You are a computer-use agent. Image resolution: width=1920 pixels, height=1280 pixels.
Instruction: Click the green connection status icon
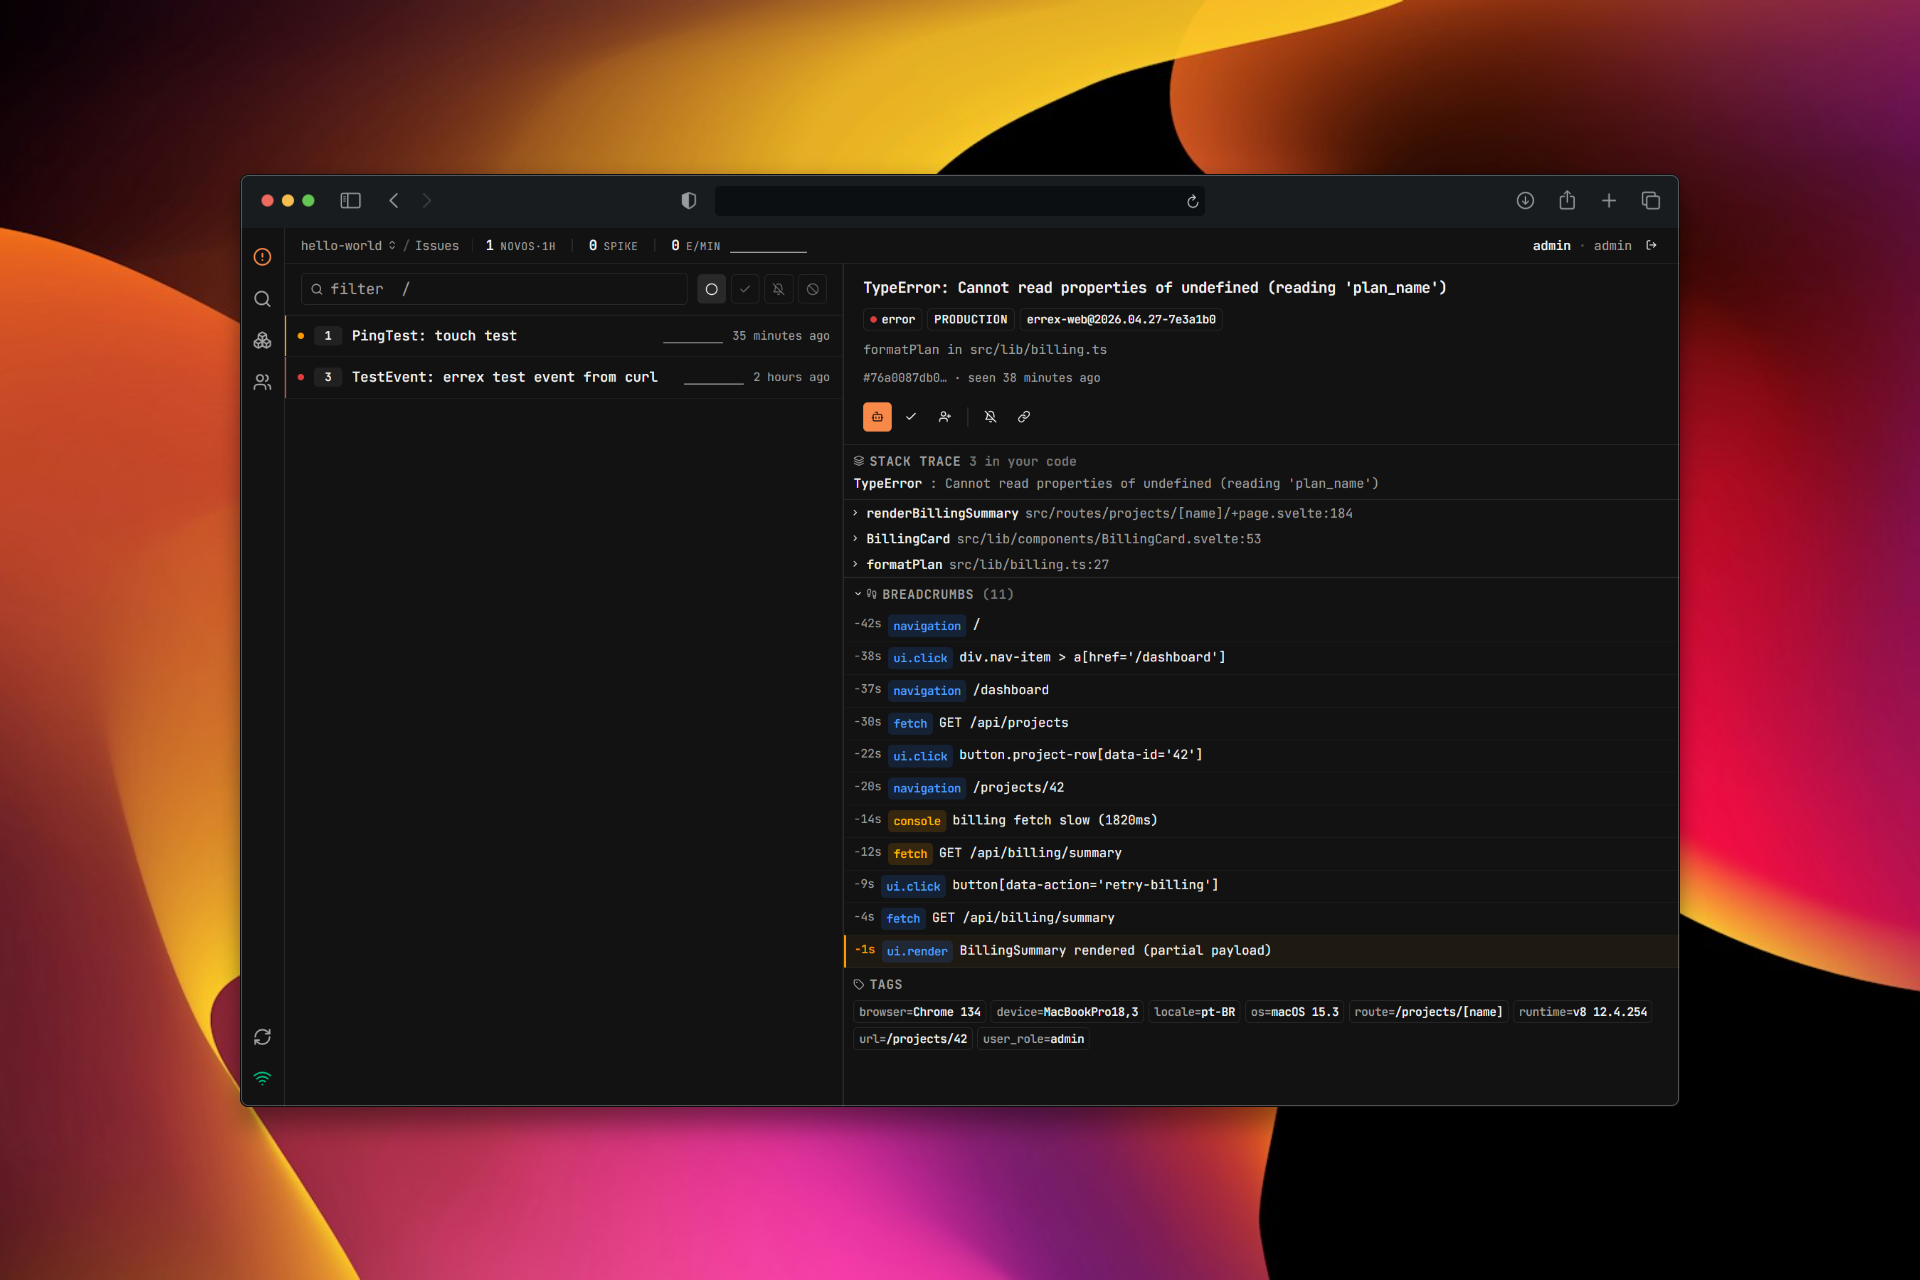pyautogui.click(x=262, y=1078)
